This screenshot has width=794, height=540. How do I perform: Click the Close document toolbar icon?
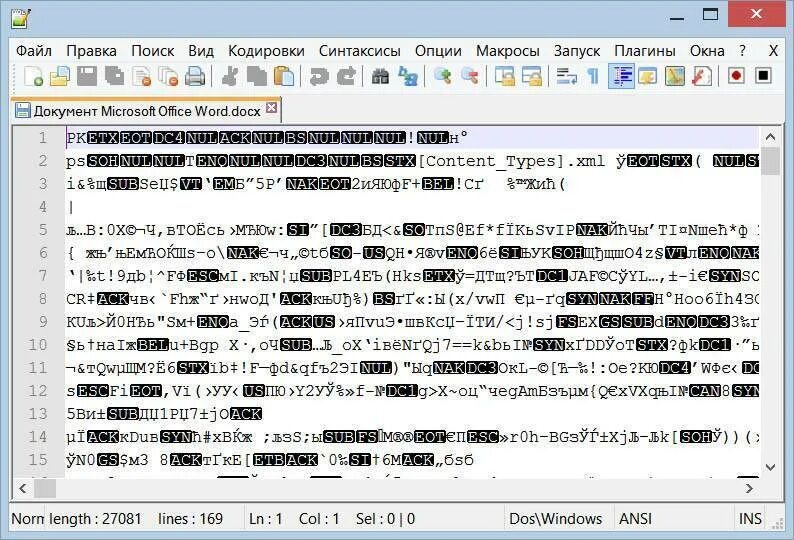tap(141, 76)
